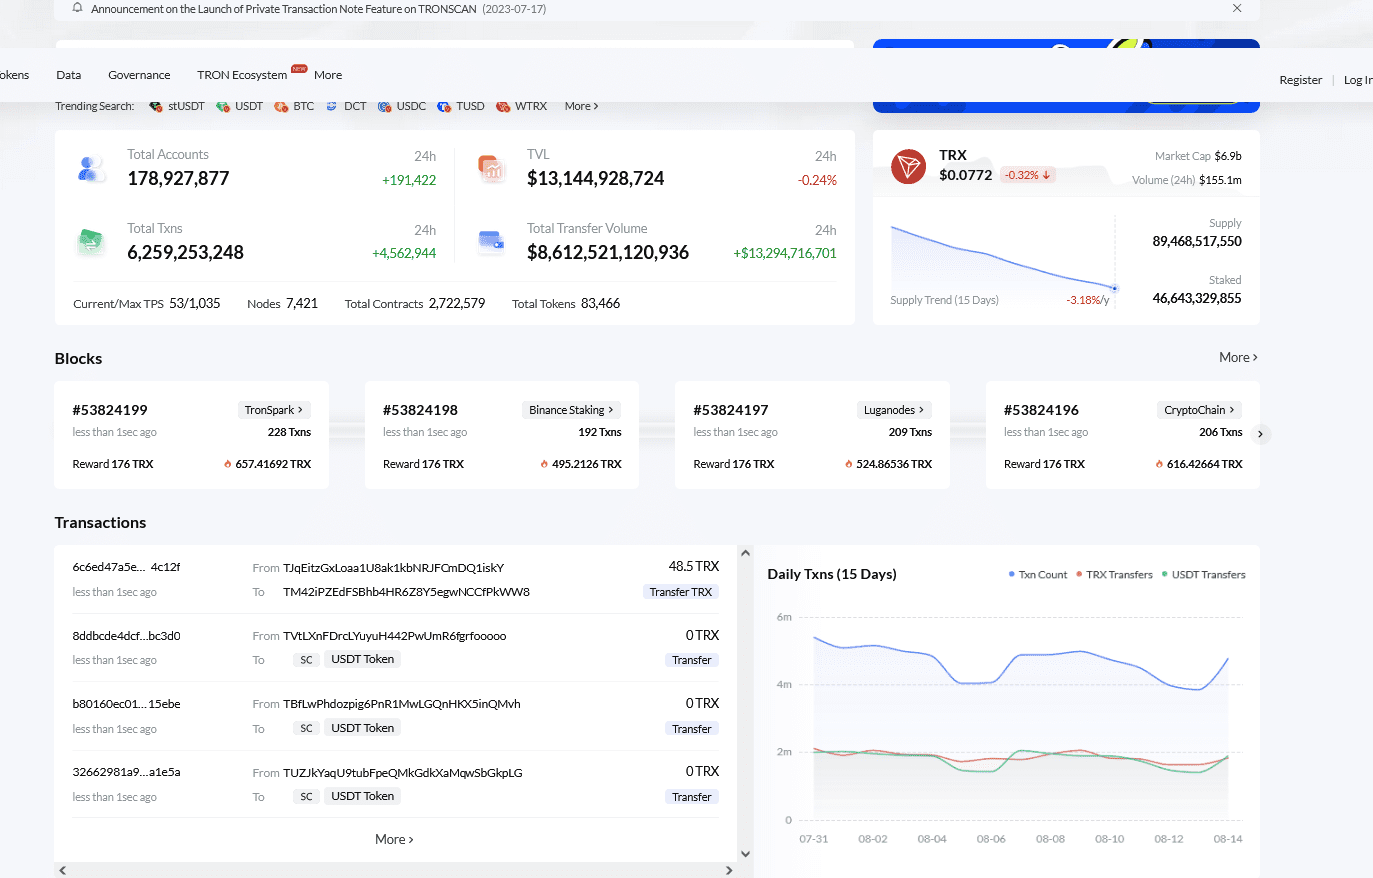1373x878 pixels.
Task: Click the USDC token icon in trending search
Action: [384, 106]
